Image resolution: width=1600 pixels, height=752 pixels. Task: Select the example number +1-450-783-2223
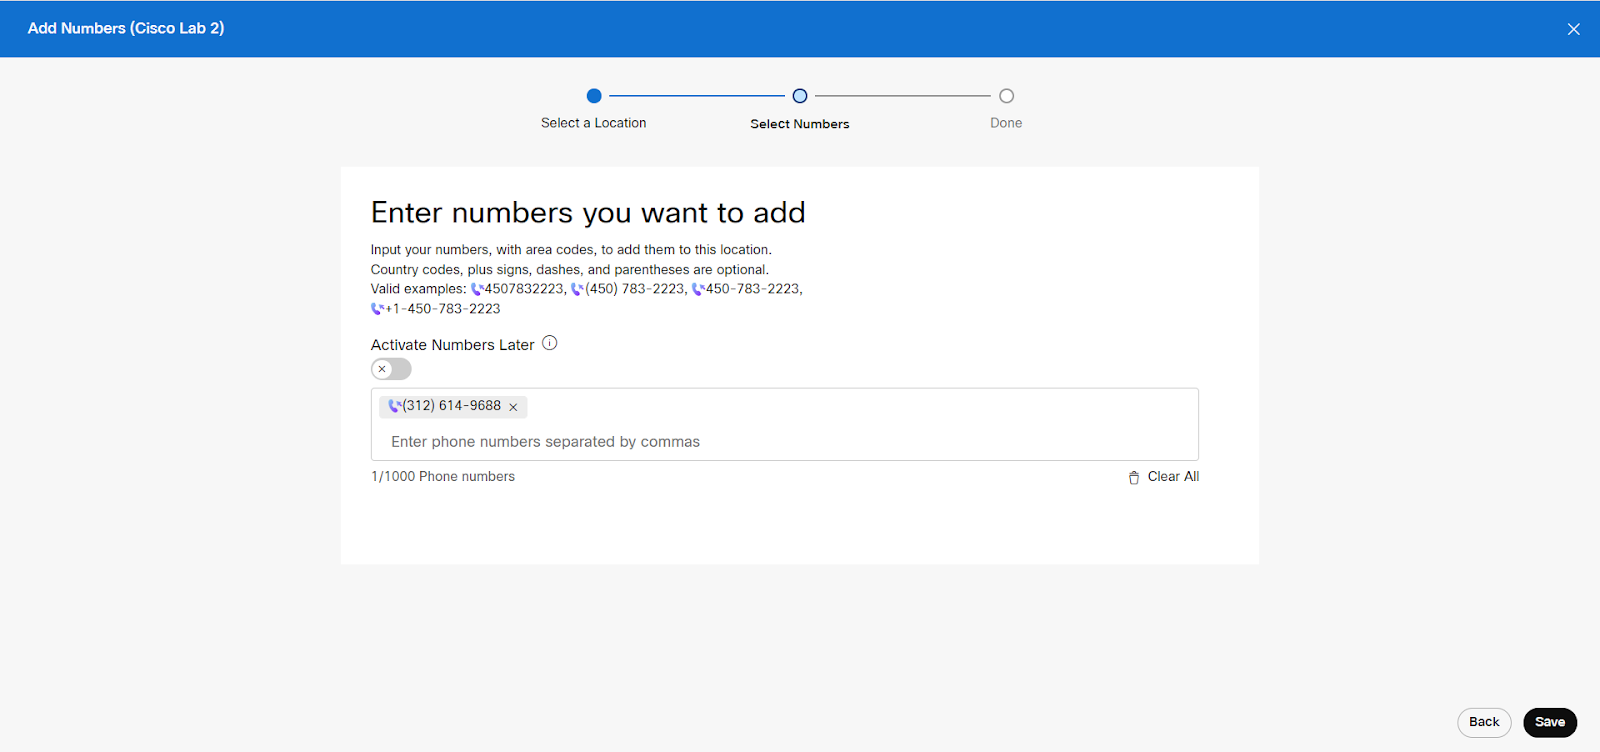443,309
